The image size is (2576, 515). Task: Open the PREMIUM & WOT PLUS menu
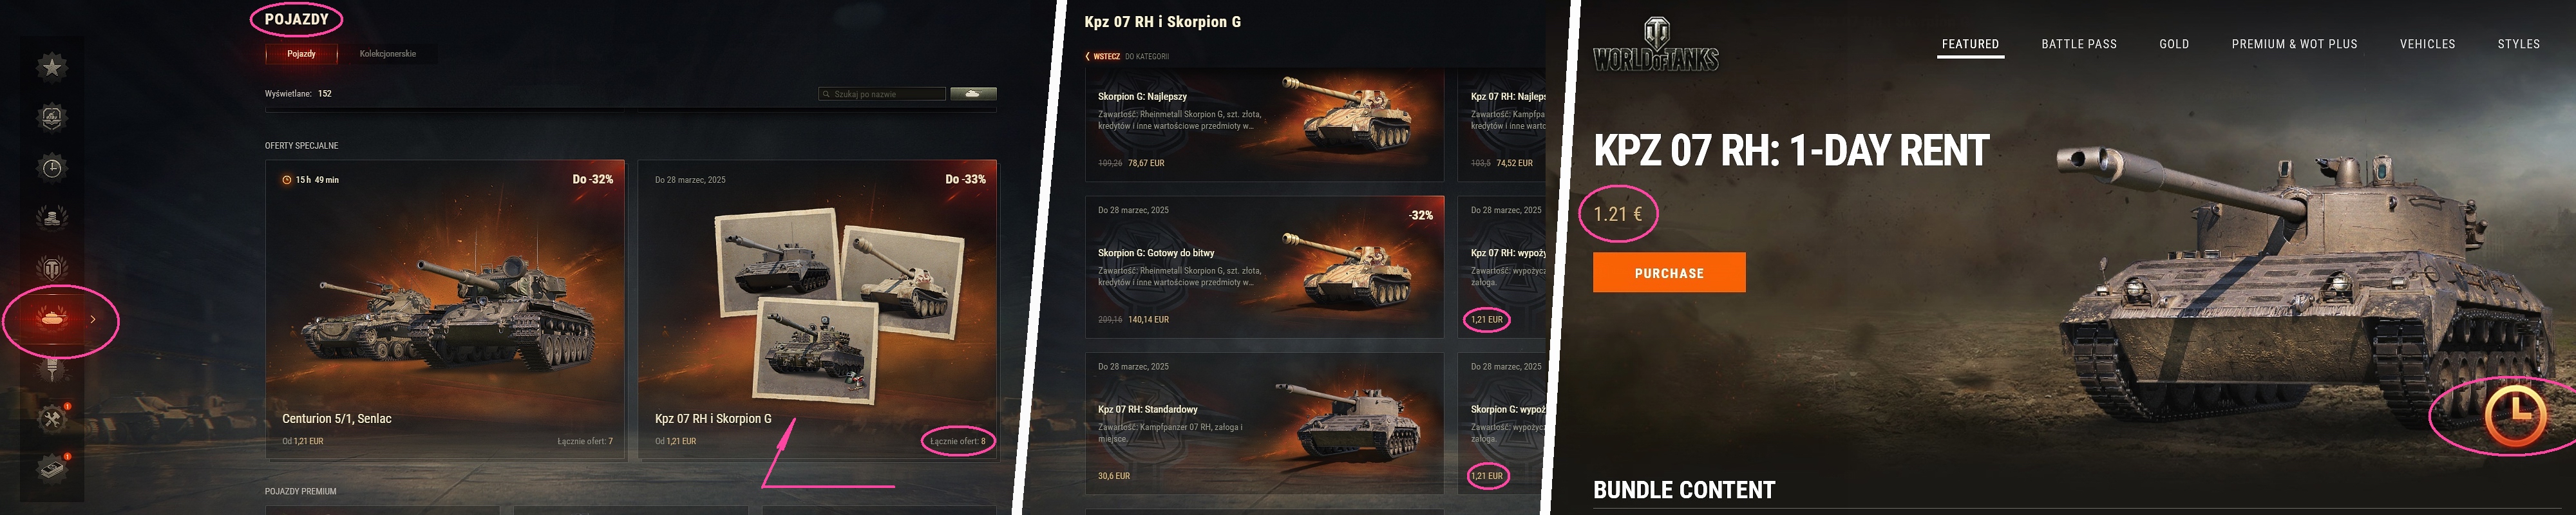click(2294, 44)
